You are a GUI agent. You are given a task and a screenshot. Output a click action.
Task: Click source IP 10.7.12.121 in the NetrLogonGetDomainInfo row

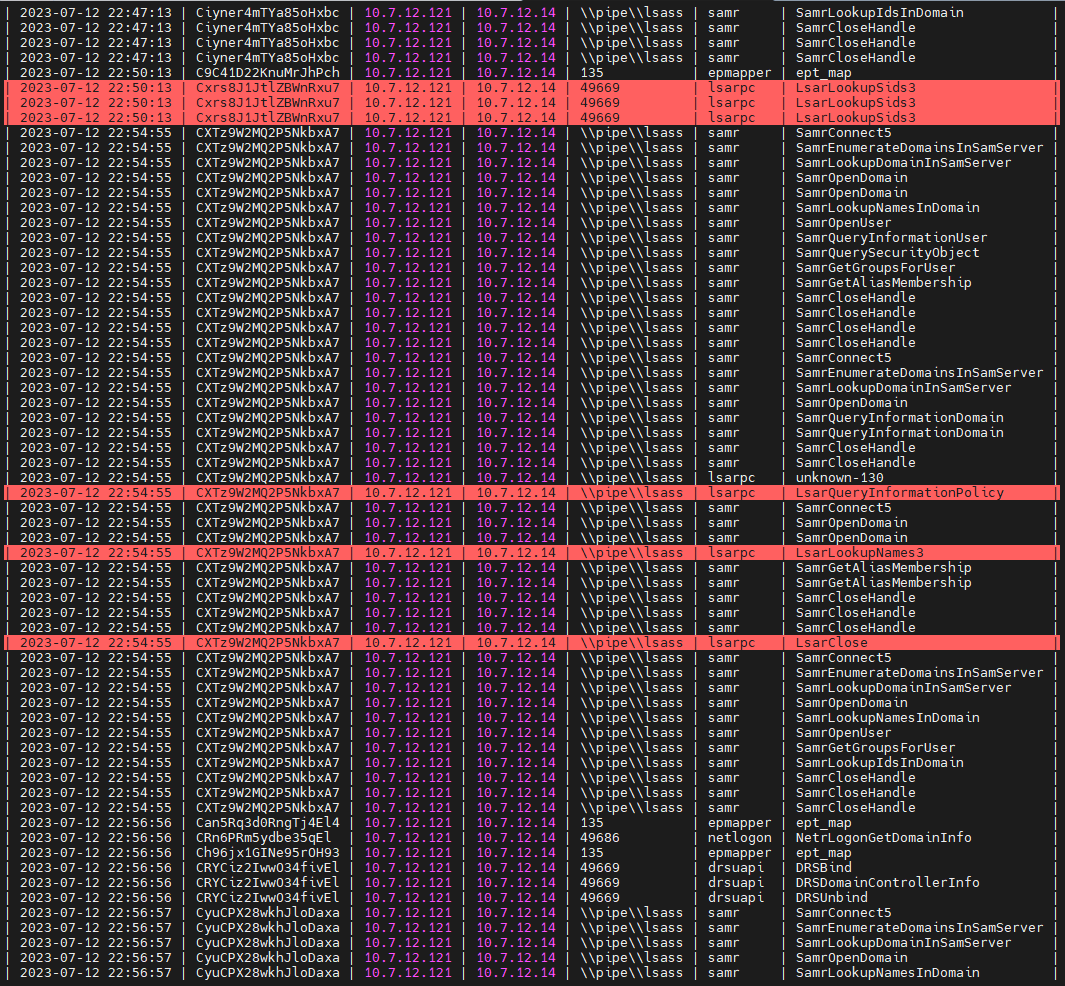point(408,837)
